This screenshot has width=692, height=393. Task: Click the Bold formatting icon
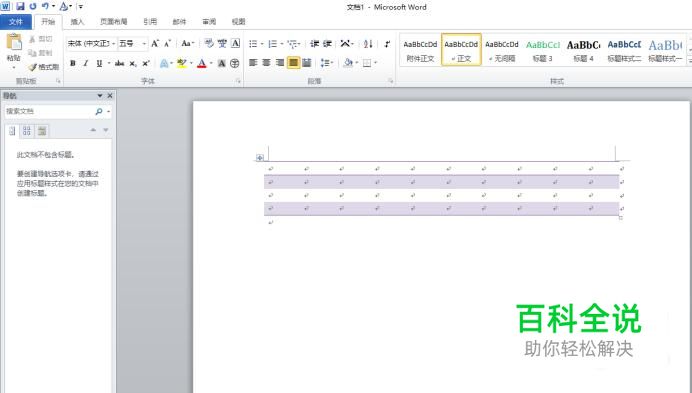coord(73,63)
